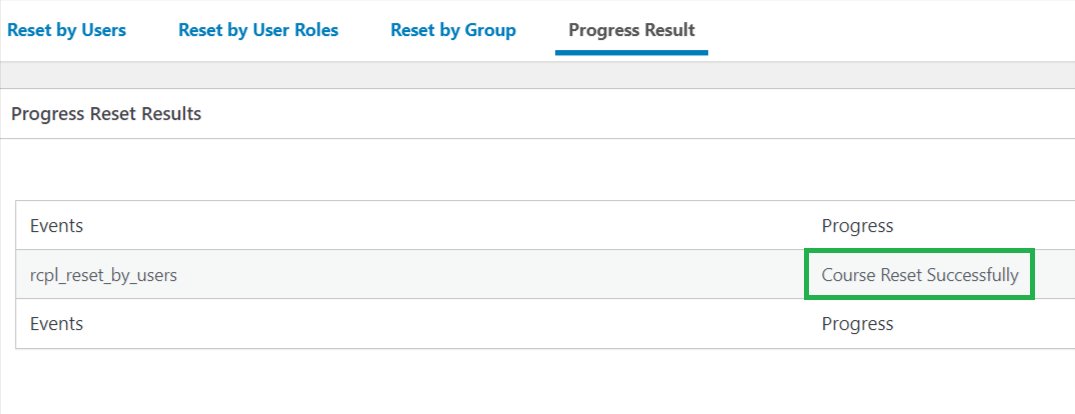Viewport: 1075px width, 414px height.
Task: Click the grey separator bar below tabs
Action: [538, 75]
